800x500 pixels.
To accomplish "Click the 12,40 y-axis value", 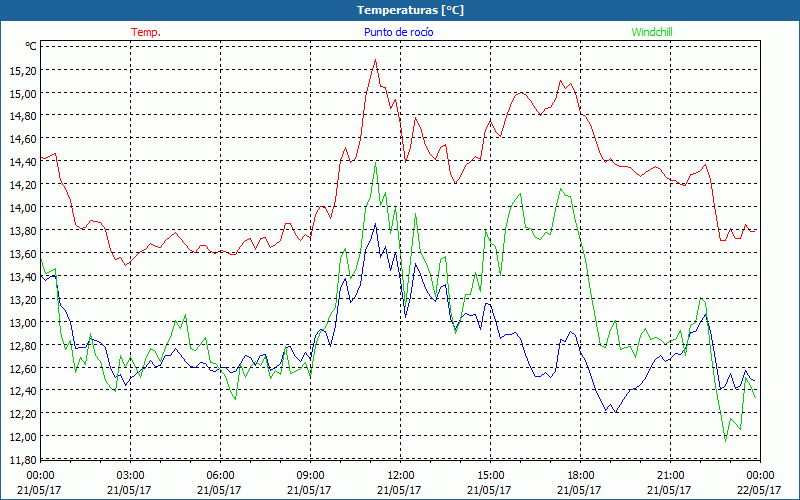I will pyautogui.click(x=23, y=390).
